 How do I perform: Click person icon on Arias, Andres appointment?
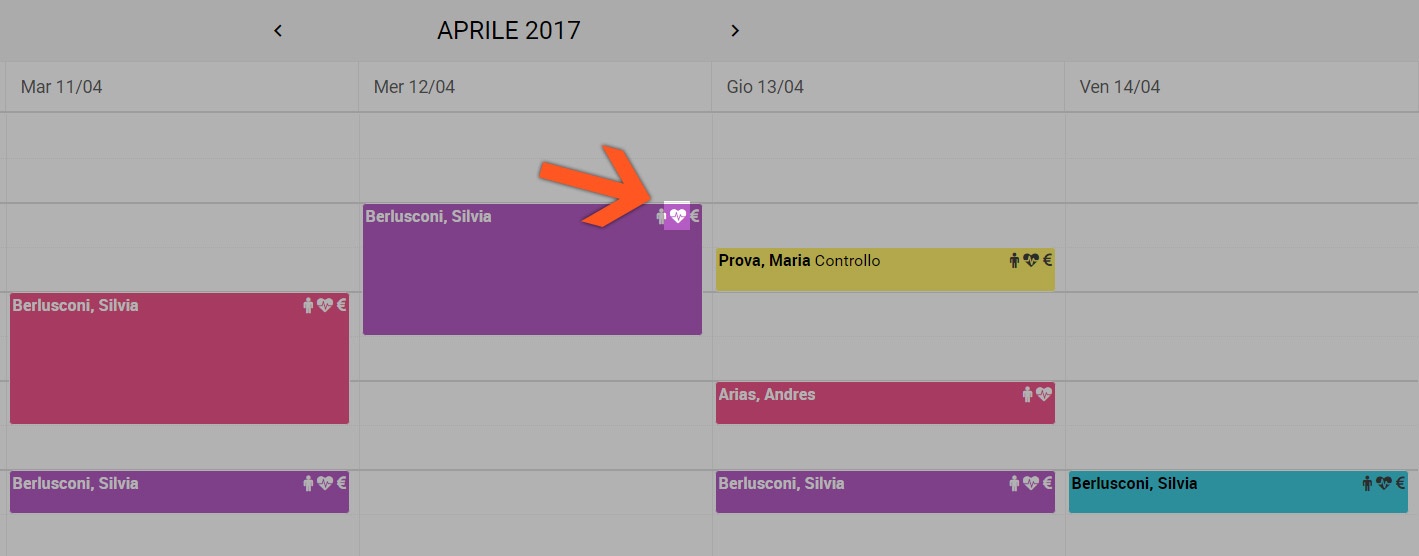click(x=1027, y=394)
